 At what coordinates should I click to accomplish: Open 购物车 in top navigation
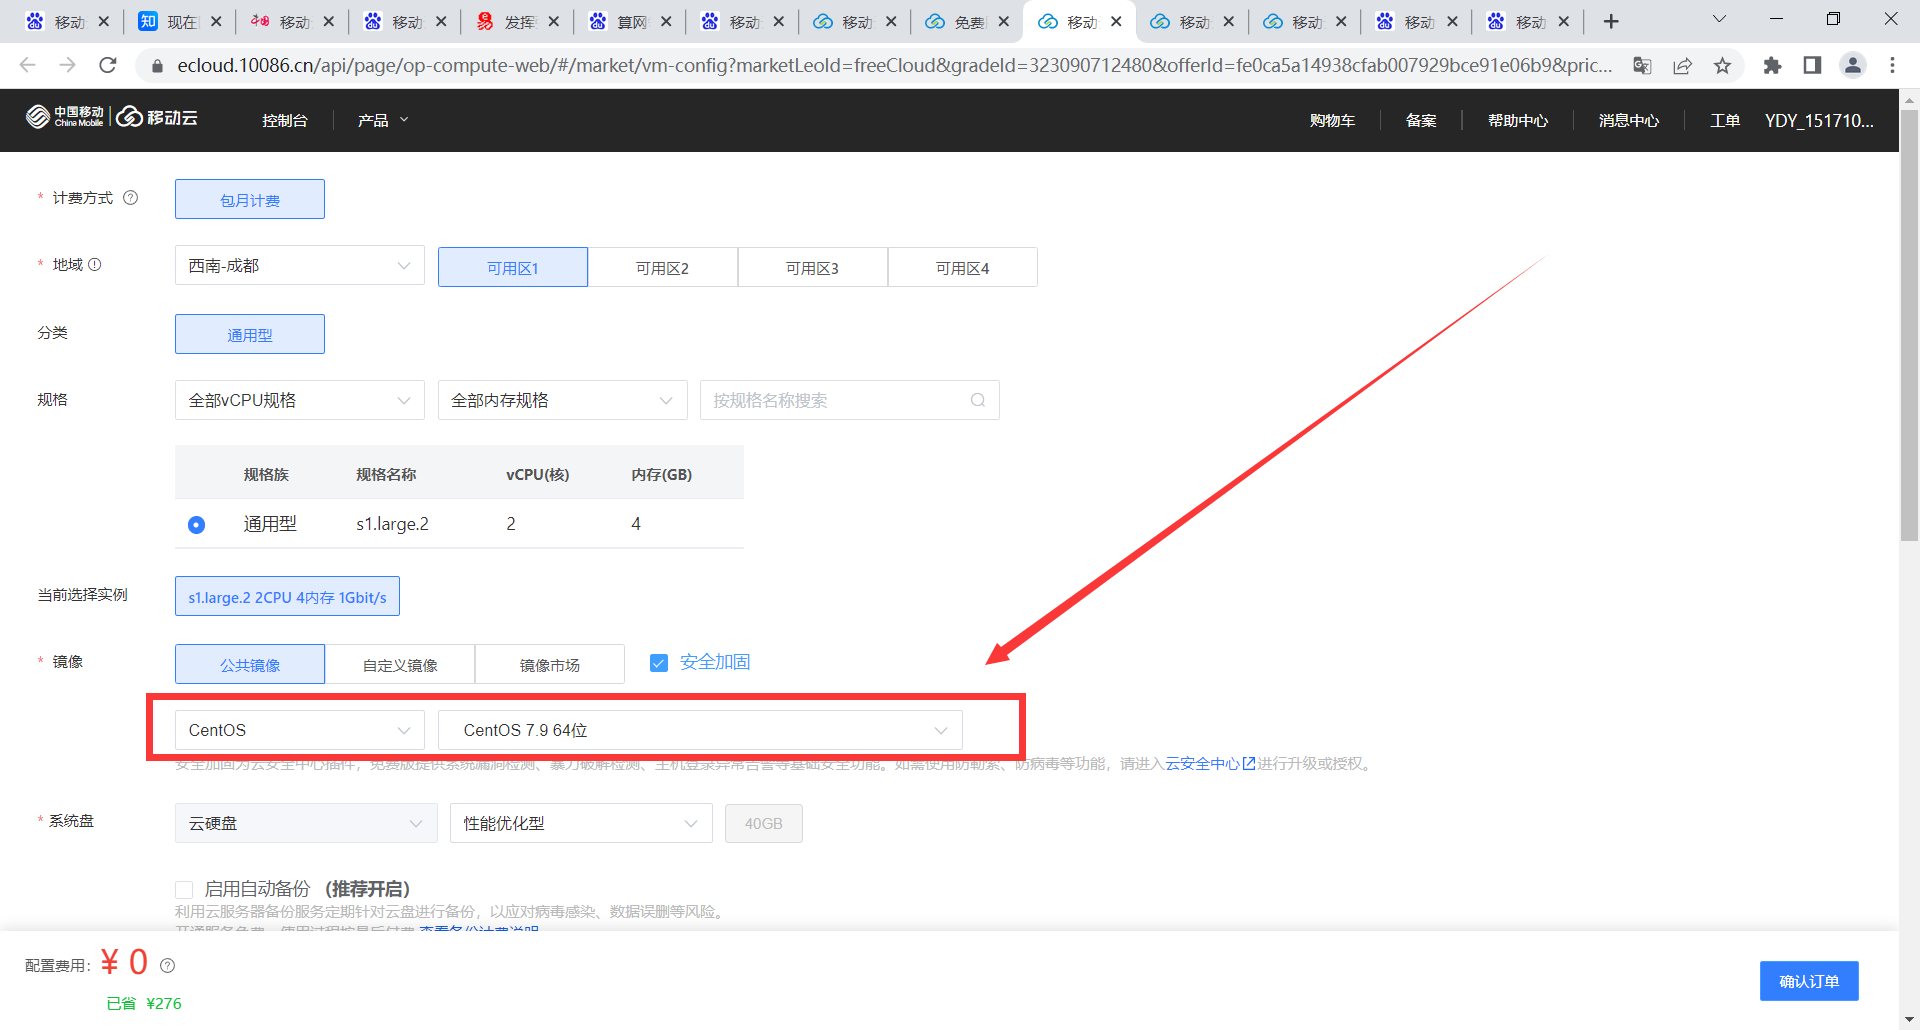1332,120
